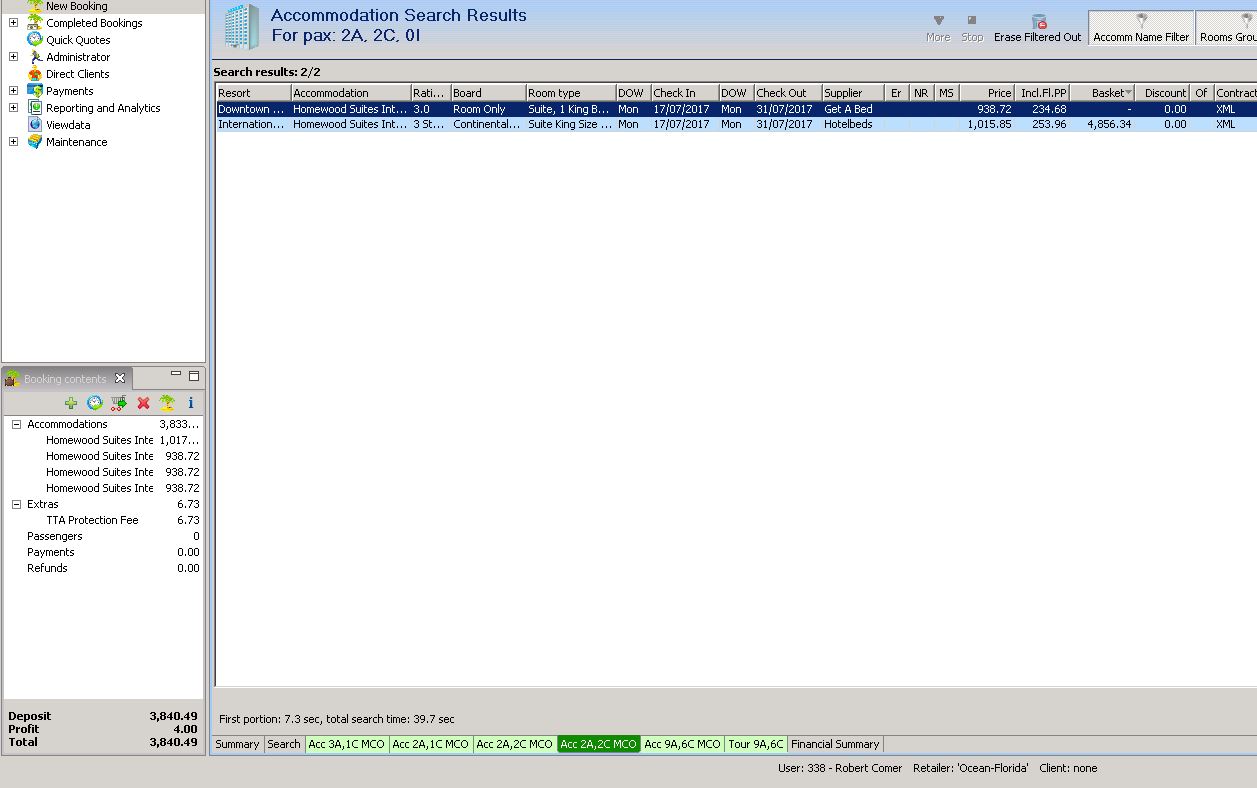Select the Direct Clients label
Viewport: 1257px width, 788px height.
(x=78, y=74)
